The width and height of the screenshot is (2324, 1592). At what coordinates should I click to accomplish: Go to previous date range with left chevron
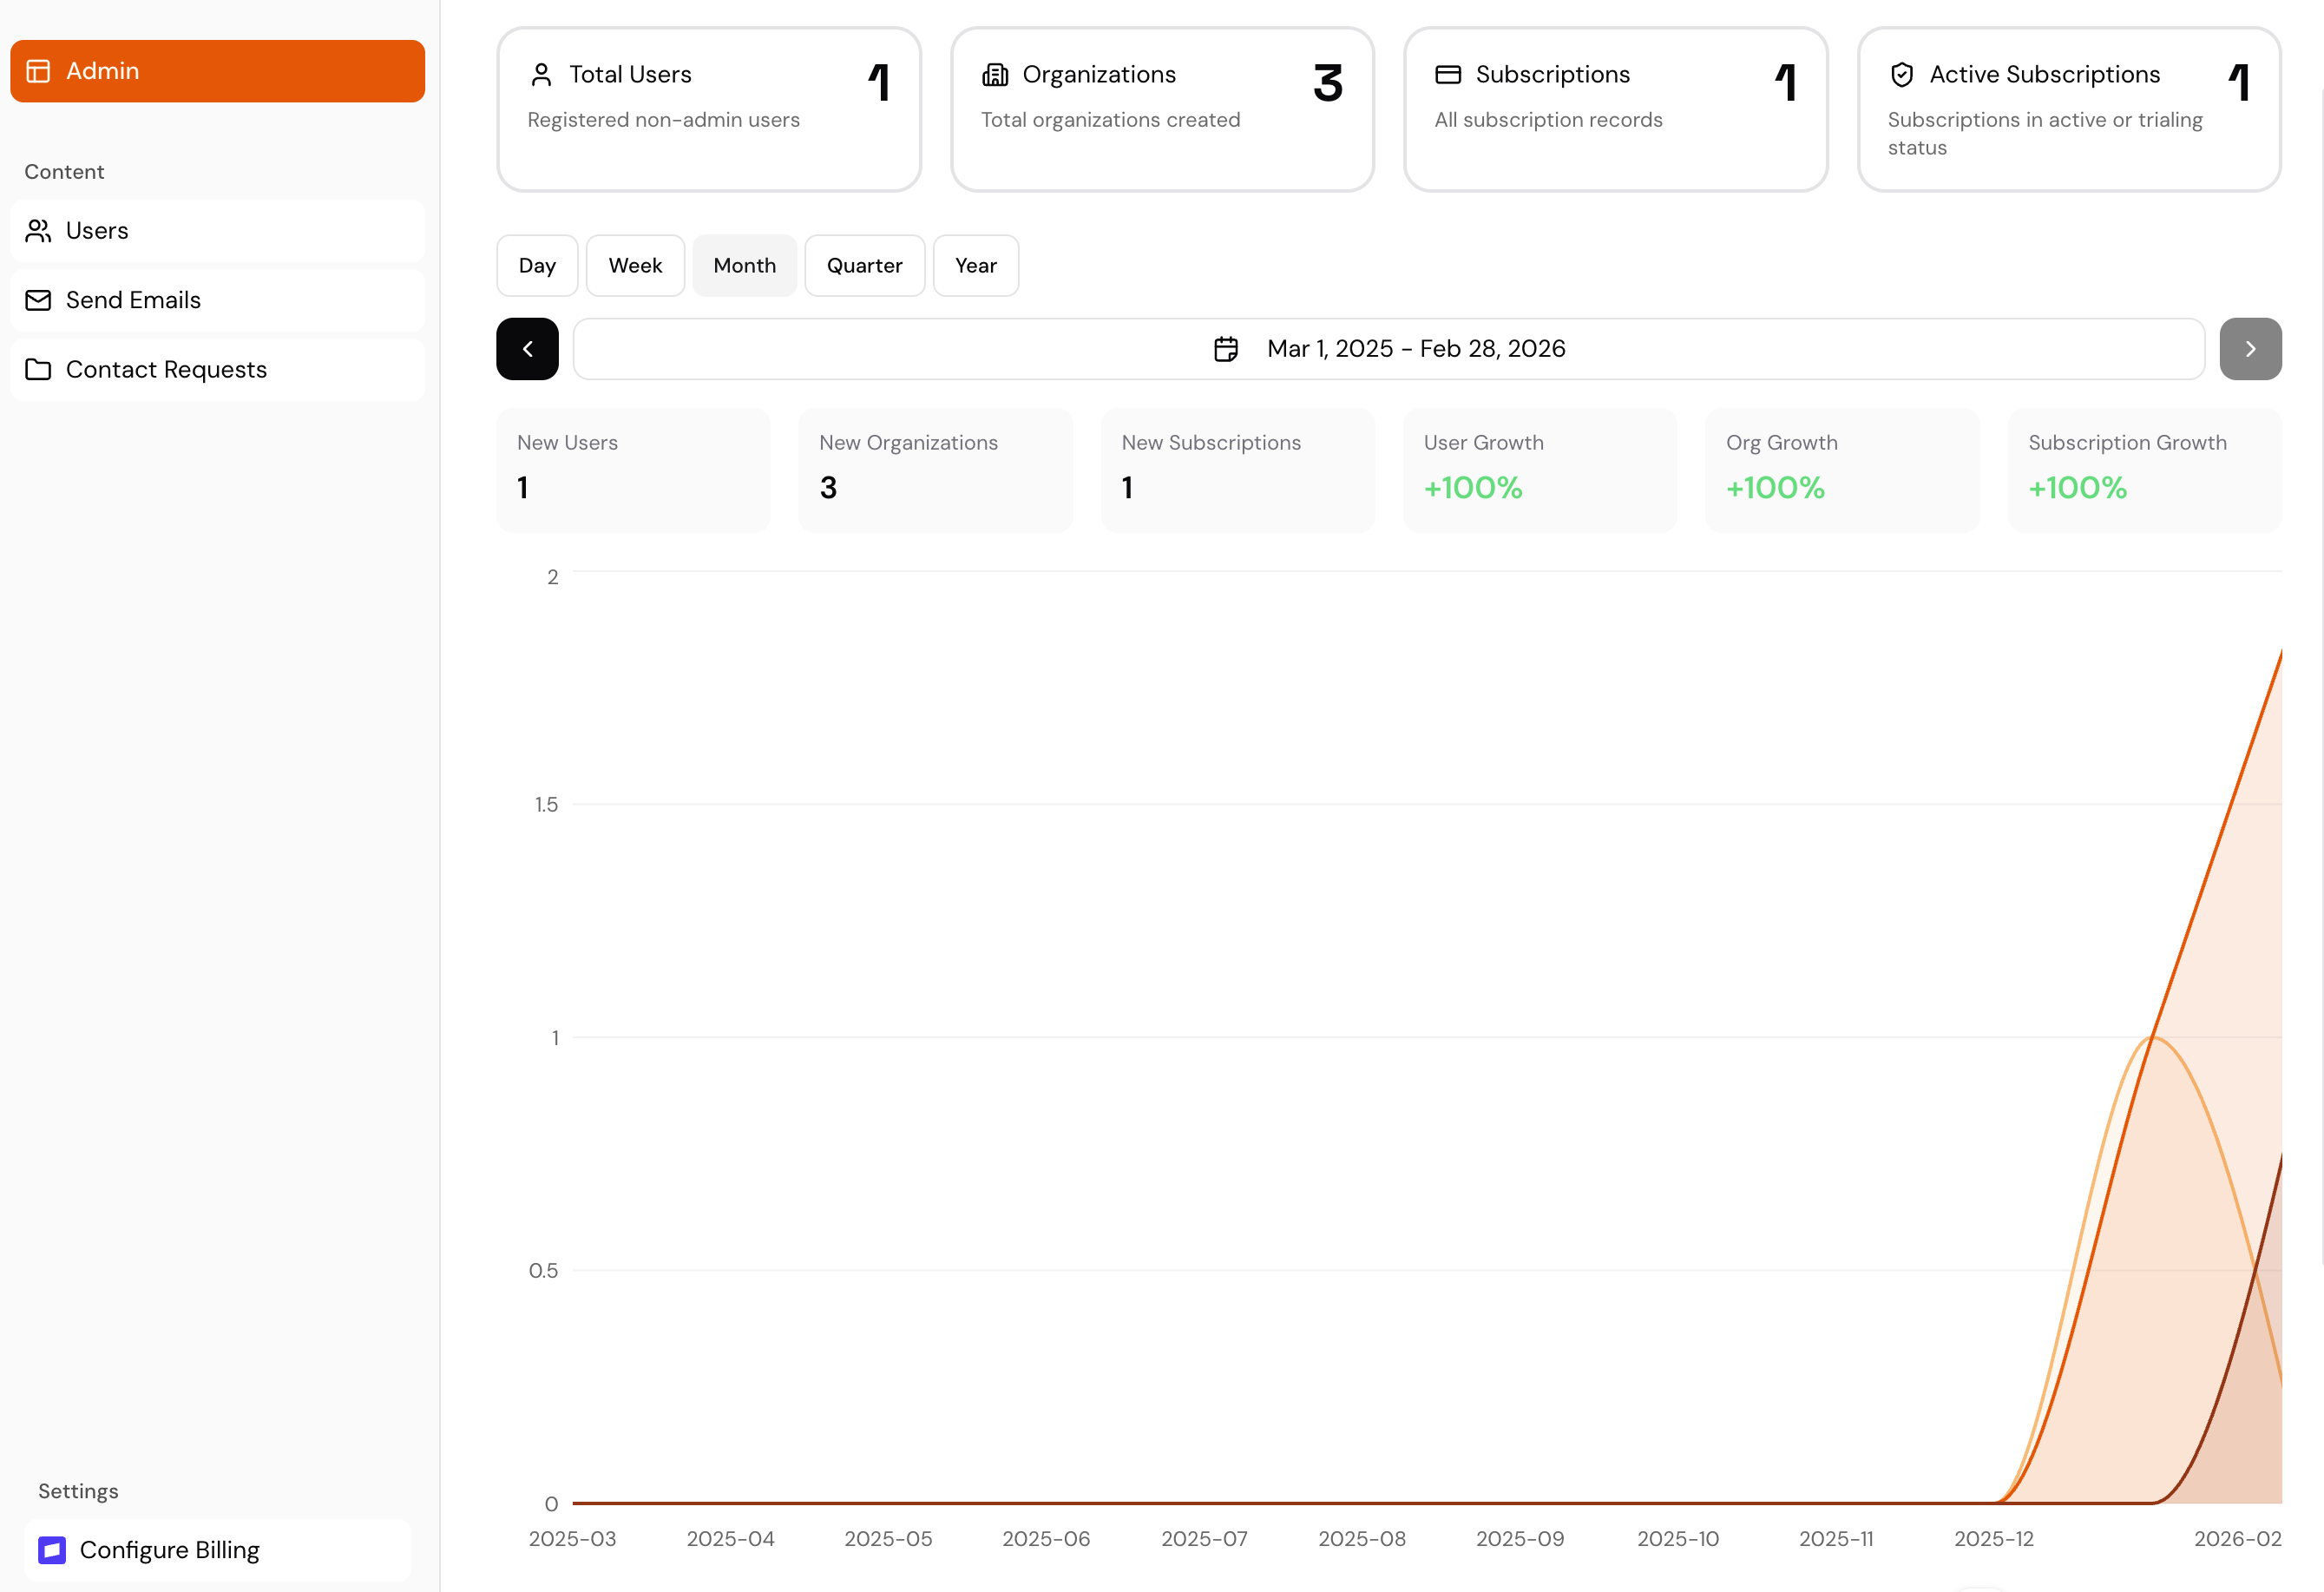pos(527,349)
